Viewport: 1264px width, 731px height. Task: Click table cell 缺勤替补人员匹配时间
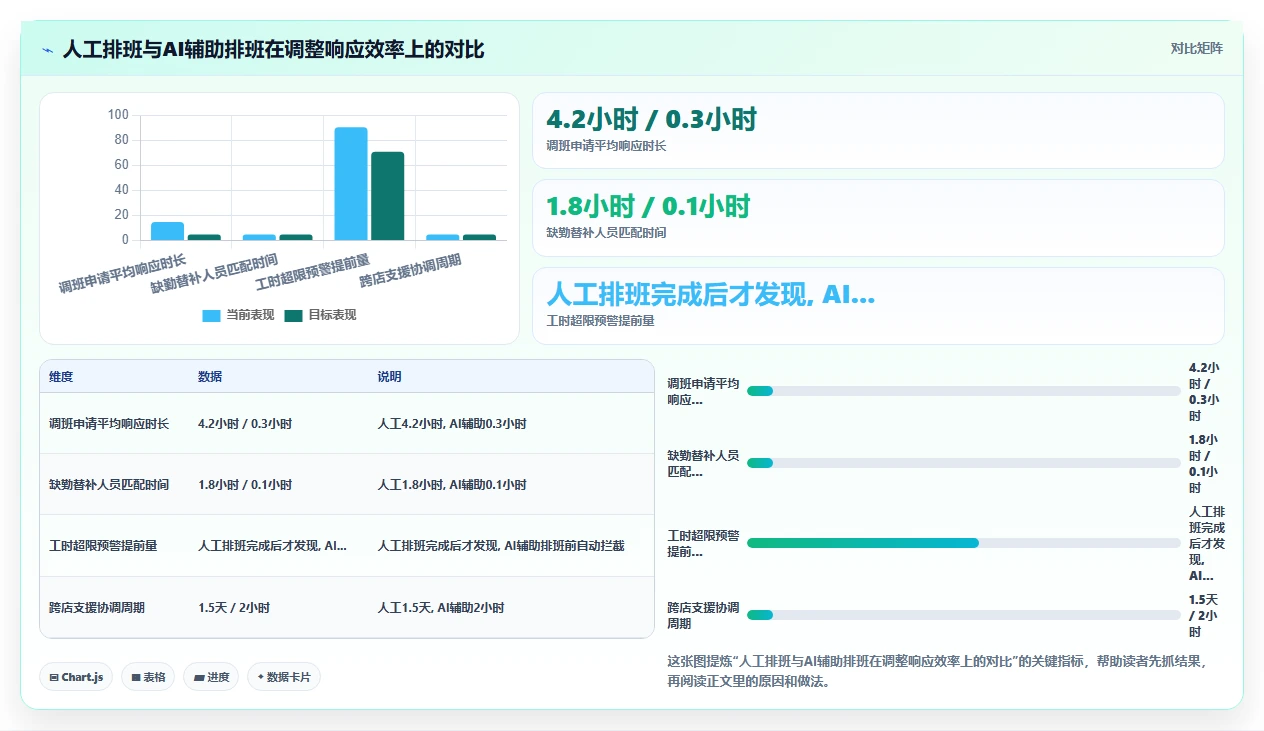(109, 485)
